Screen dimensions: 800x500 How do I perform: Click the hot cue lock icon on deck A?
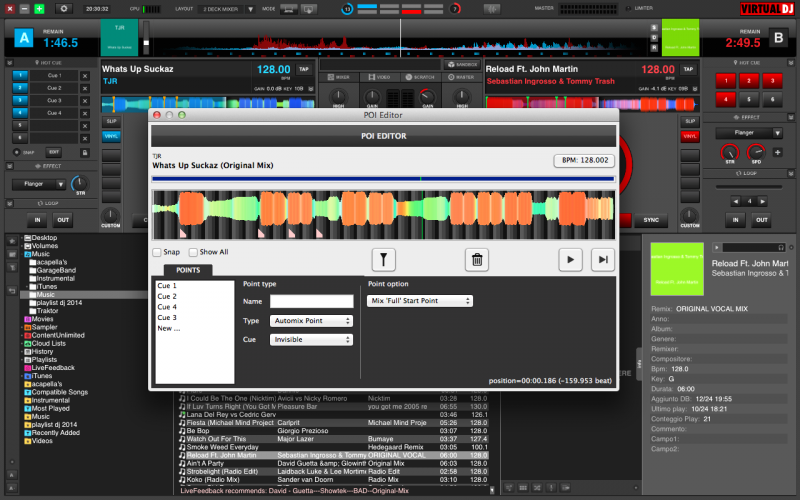(85, 153)
